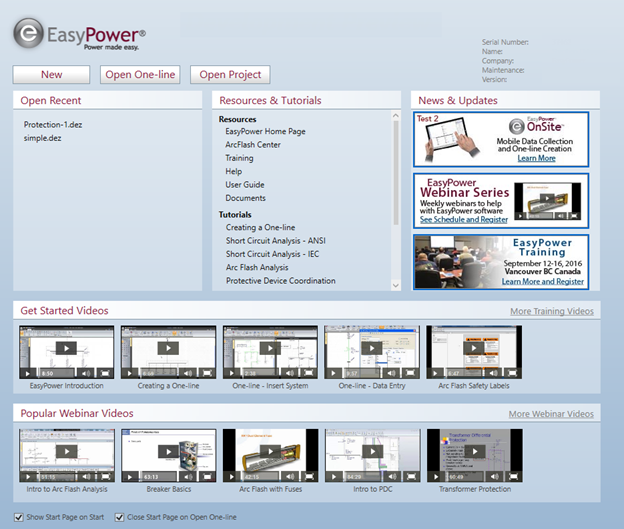The height and width of the screenshot is (529, 624).
Task: Click the resources list scrollbar thumb
Action: click(396, 173)
